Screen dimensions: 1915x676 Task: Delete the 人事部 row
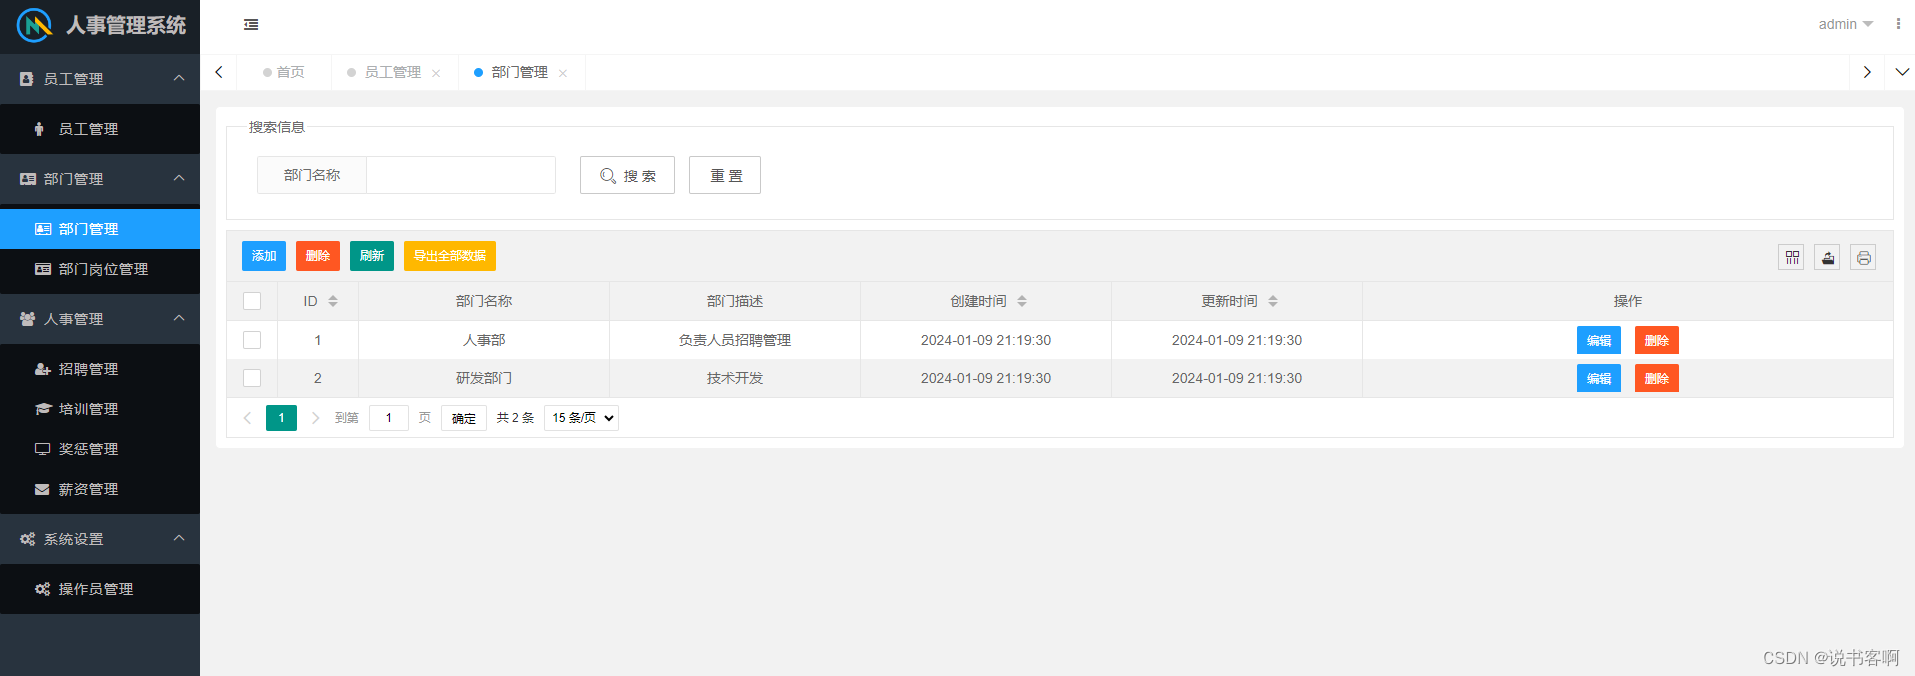click(x=1657, y=340)
